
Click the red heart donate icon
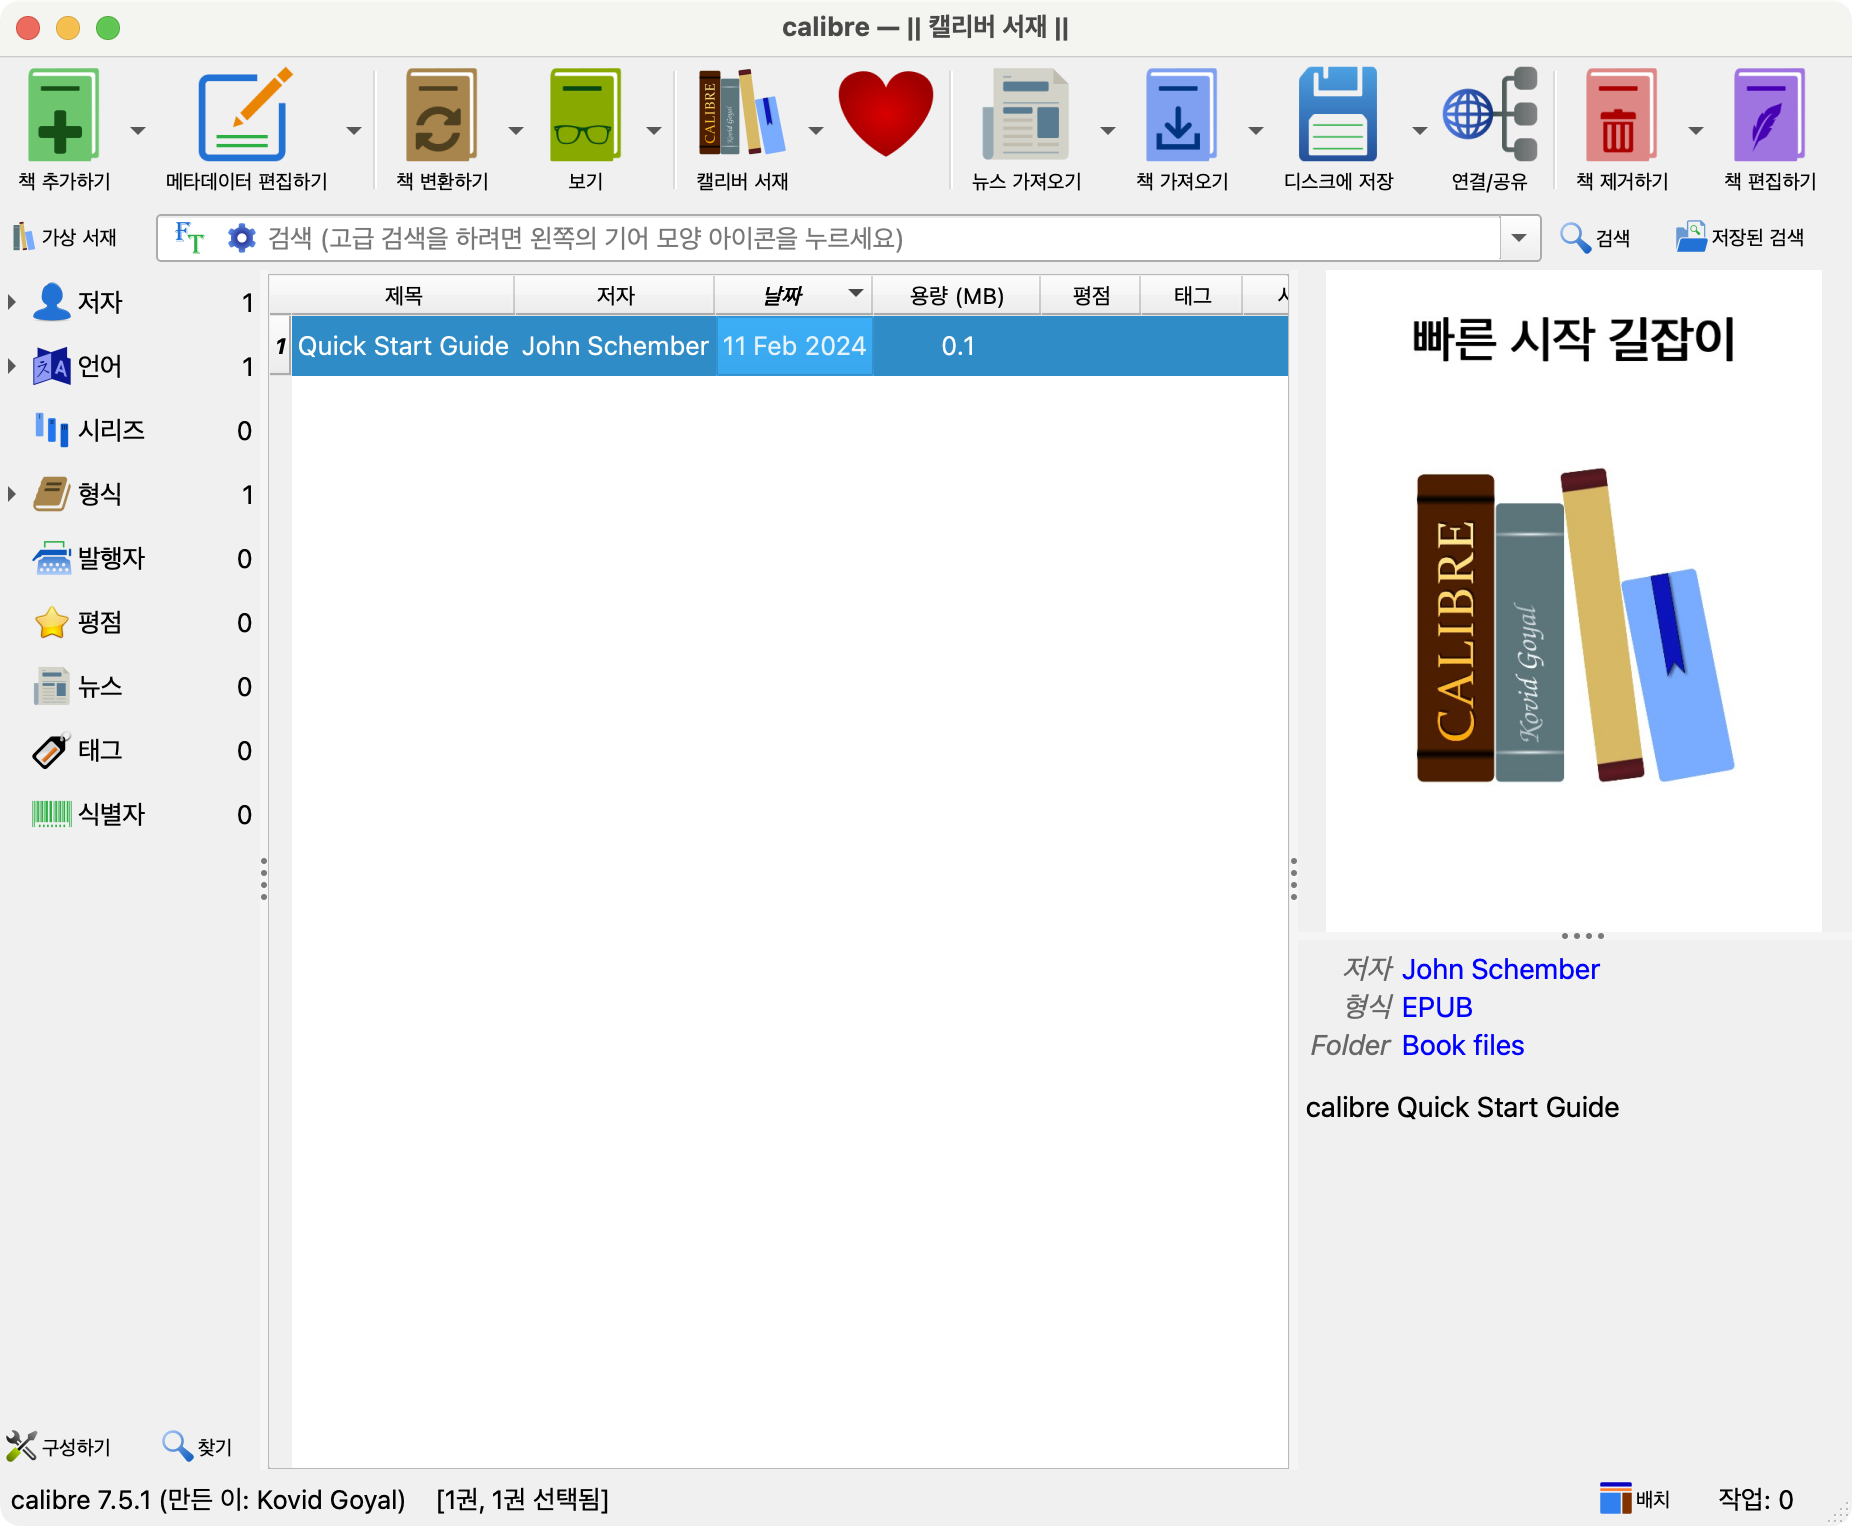[x=885, y=113]
